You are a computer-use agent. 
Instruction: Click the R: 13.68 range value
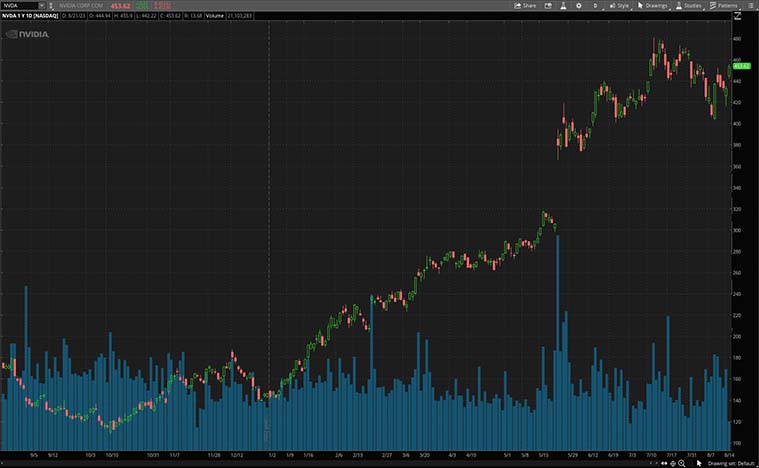(x=193, y=16)
